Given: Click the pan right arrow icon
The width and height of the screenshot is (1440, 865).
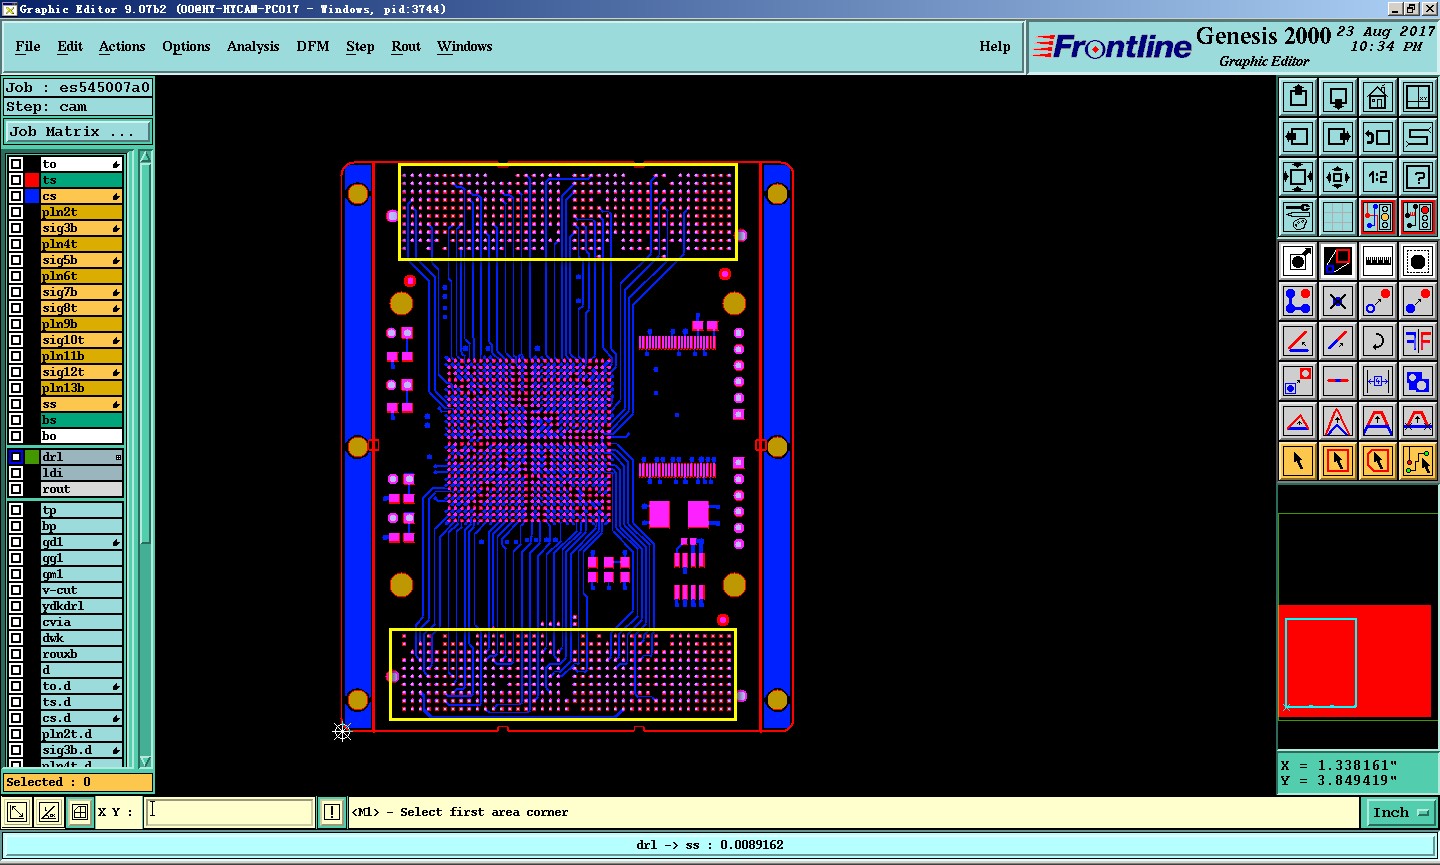Looking at the screenshot, I should [x=1338, y=137].
